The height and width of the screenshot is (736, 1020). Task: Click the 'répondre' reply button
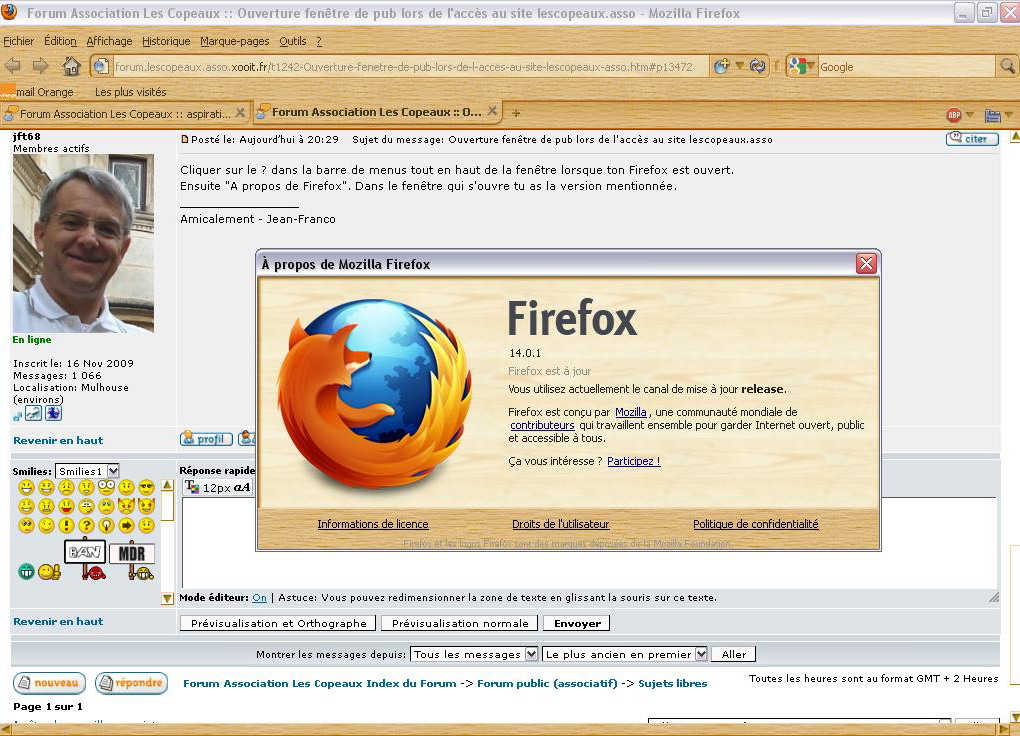point(131,683)
